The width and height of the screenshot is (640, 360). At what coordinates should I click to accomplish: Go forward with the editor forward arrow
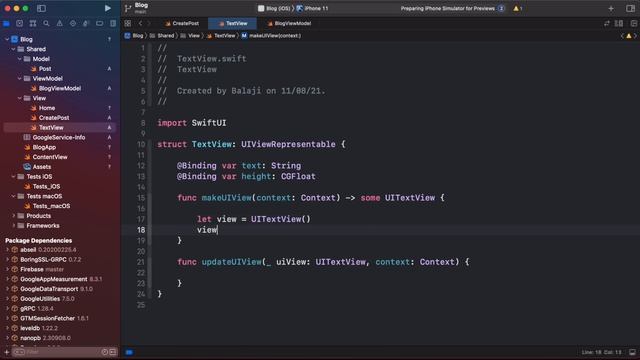pyautogui.click(x=149, y=24)
